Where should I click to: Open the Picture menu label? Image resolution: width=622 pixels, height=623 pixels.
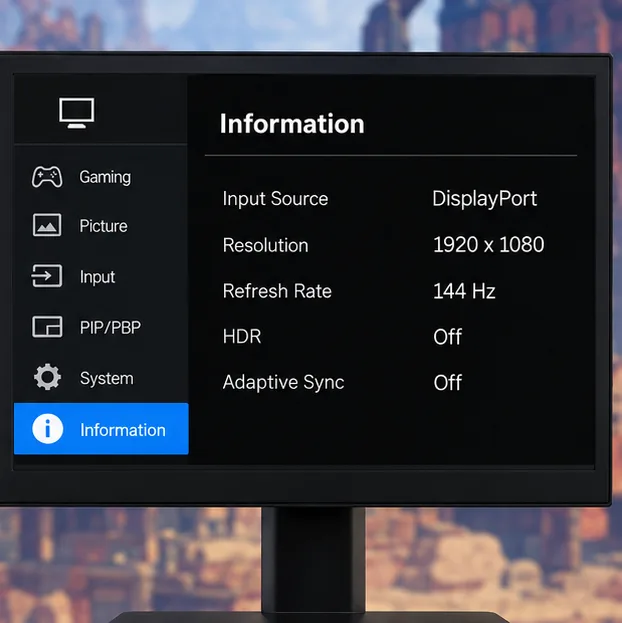tap(103, 226)
